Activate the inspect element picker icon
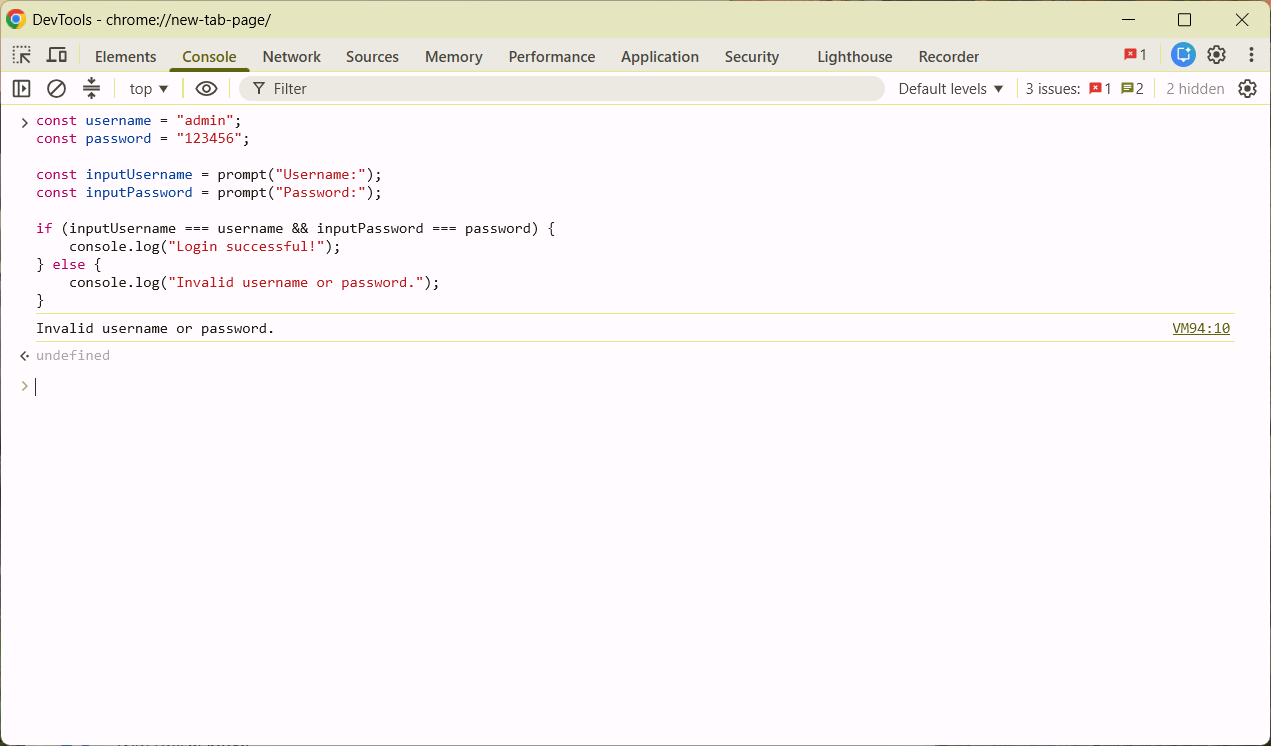Image resolution: width=1271 pixels, height=746 pixels. 22,55
